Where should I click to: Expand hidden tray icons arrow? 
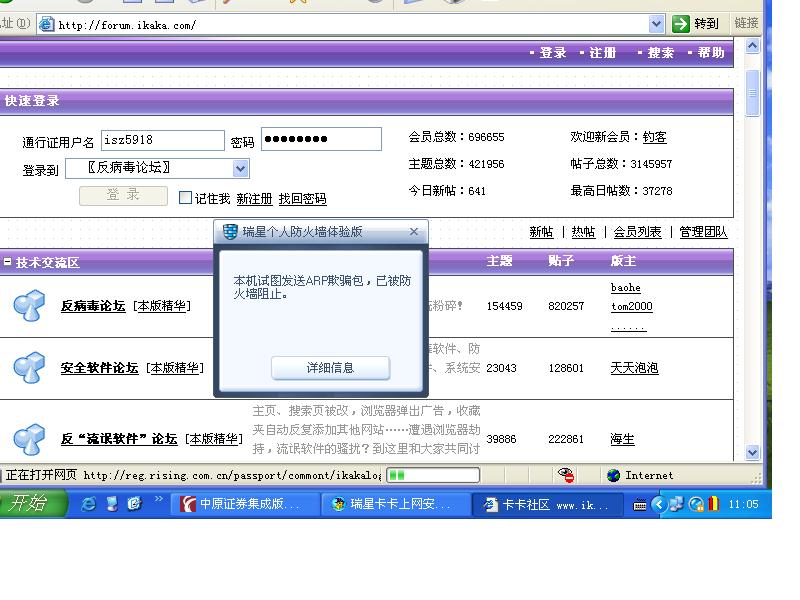tap(659, 505)
